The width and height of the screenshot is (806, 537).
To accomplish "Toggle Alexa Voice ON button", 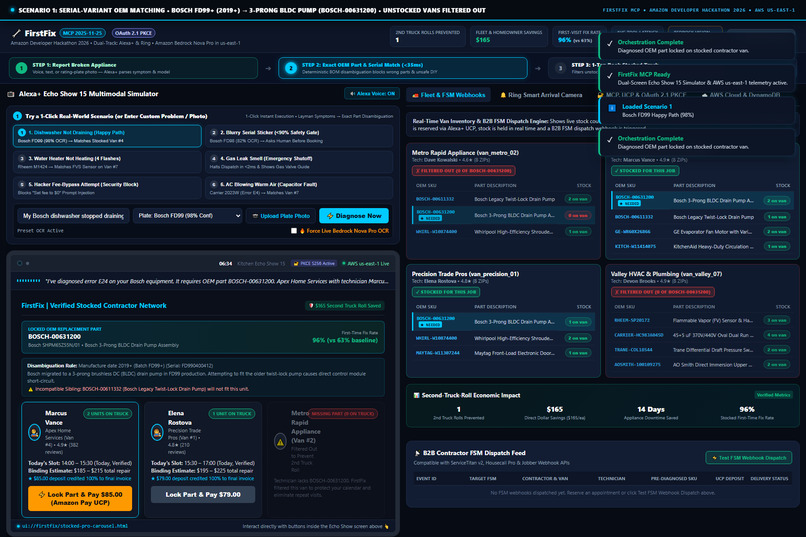I will coord(372,94).
